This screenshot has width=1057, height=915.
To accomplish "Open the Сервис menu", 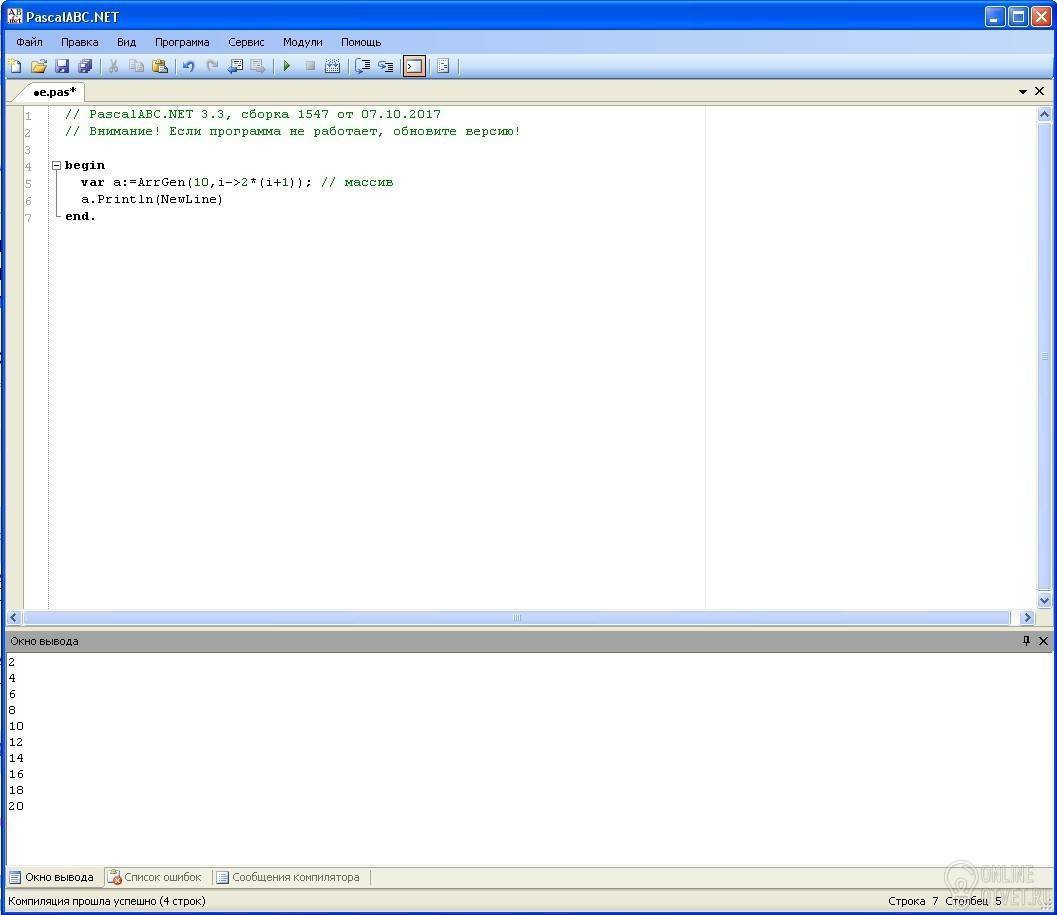I will pyautogui.click(x=246, y=42).
